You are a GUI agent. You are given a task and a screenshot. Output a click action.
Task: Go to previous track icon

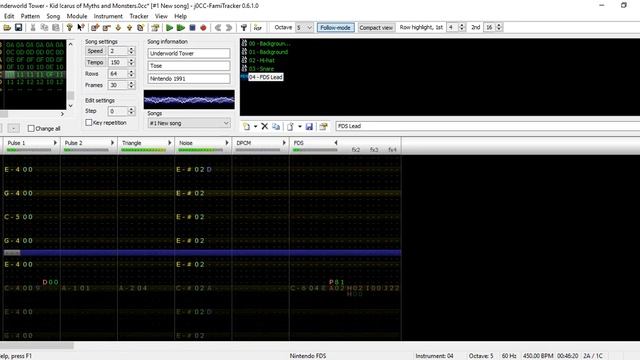tap(218, 28)
